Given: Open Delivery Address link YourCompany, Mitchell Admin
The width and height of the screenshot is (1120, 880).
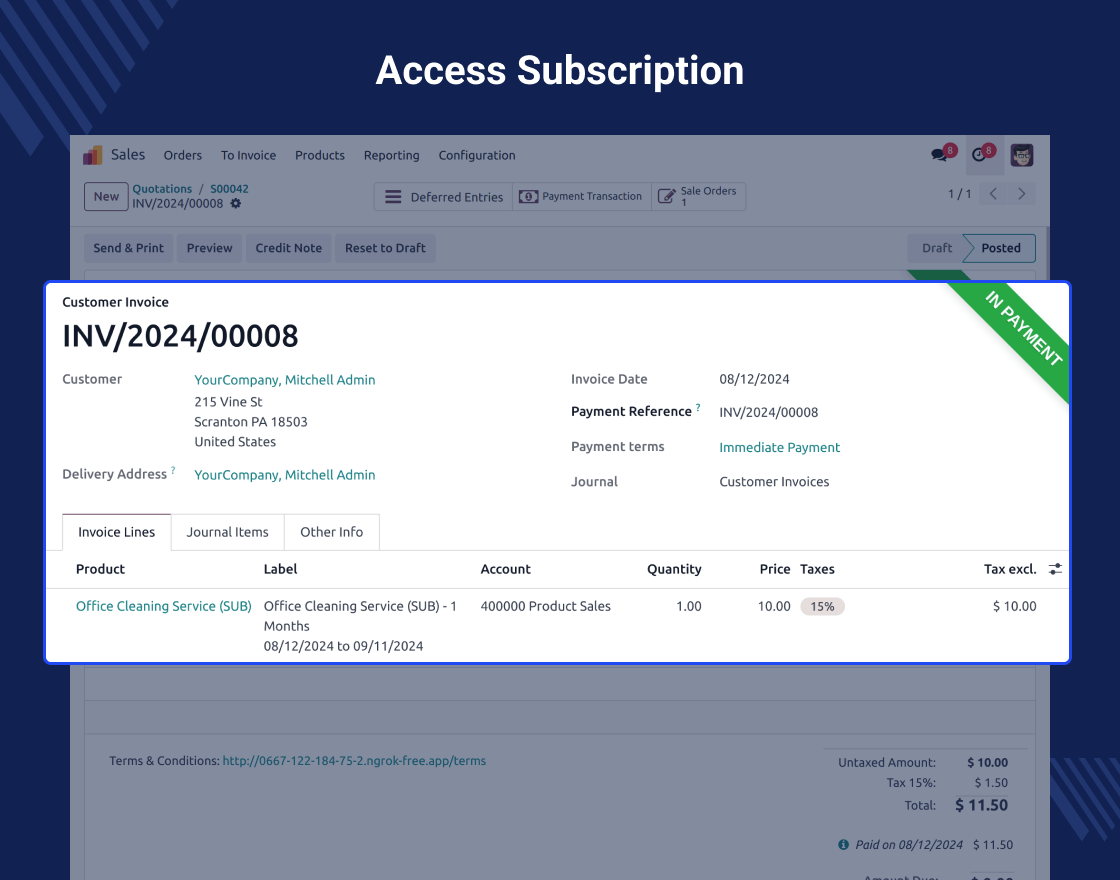Looking at the screenshot, I should point(284,475).
